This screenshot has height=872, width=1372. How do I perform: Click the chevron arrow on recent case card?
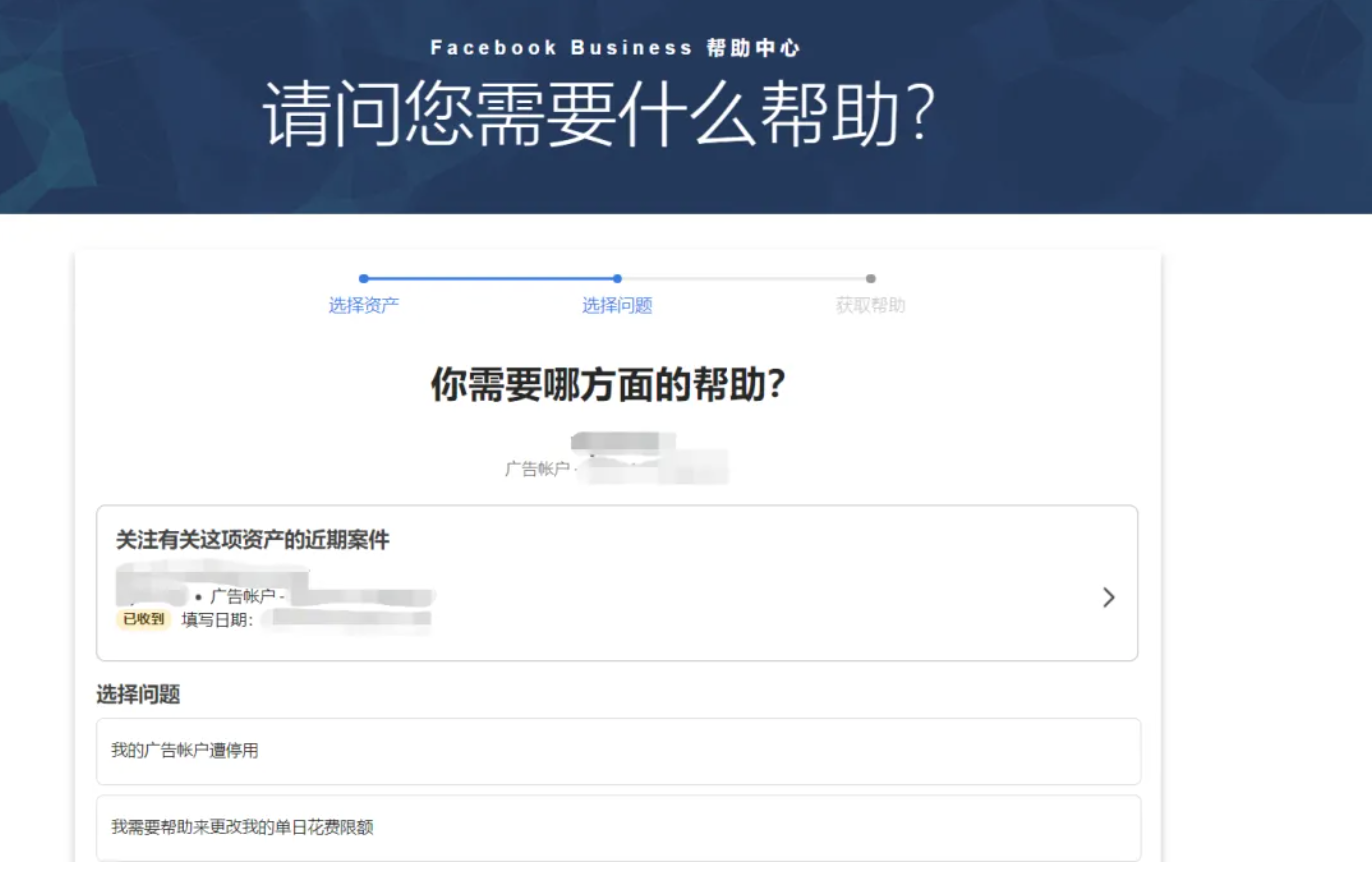pyautogui.click(x=1108, y=598)
